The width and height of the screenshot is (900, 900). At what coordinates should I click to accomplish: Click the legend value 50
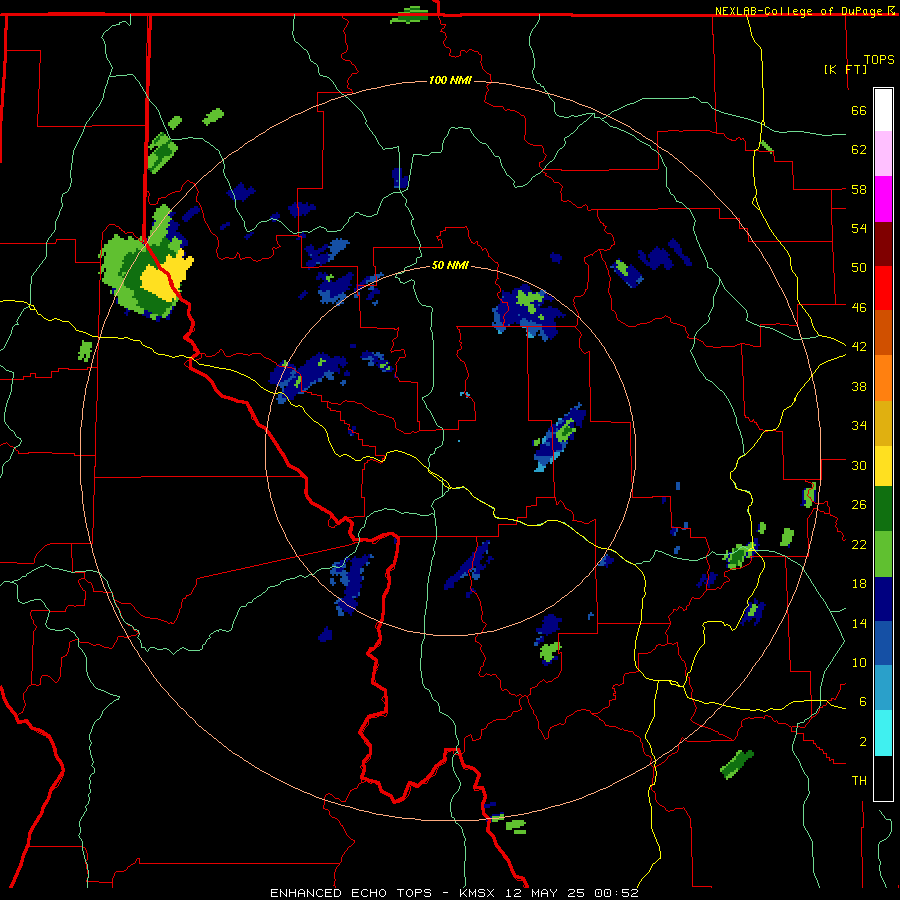[859, 268]
